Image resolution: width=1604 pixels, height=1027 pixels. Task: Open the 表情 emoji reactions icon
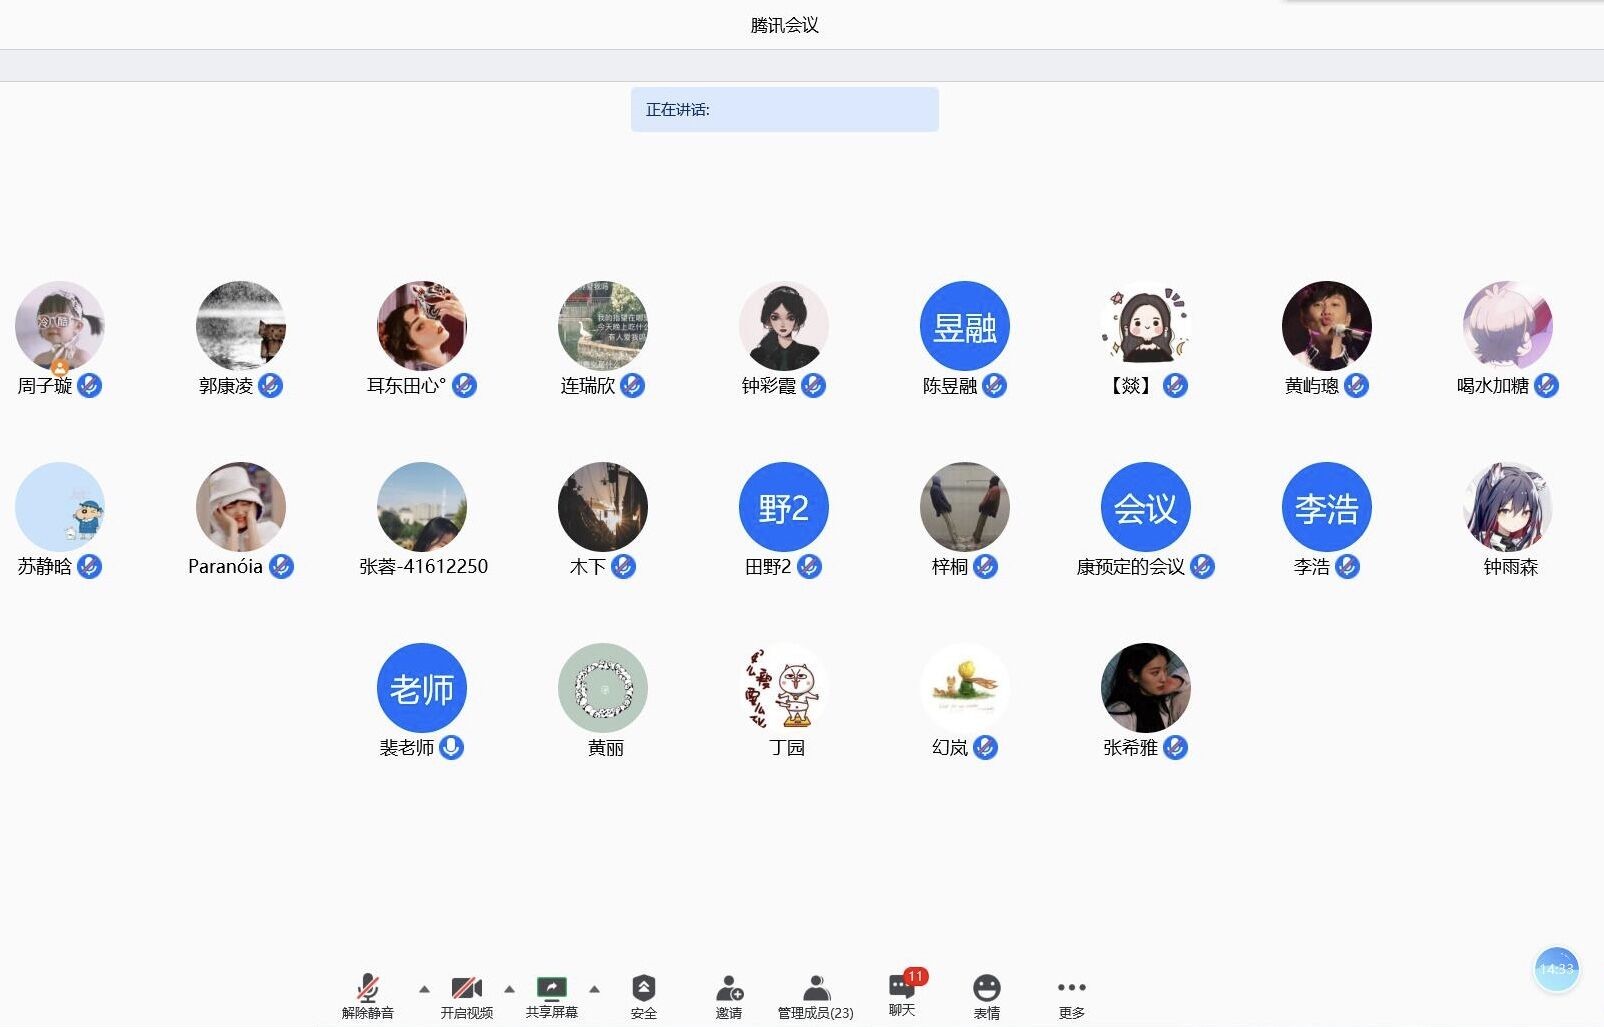(986, 989)
